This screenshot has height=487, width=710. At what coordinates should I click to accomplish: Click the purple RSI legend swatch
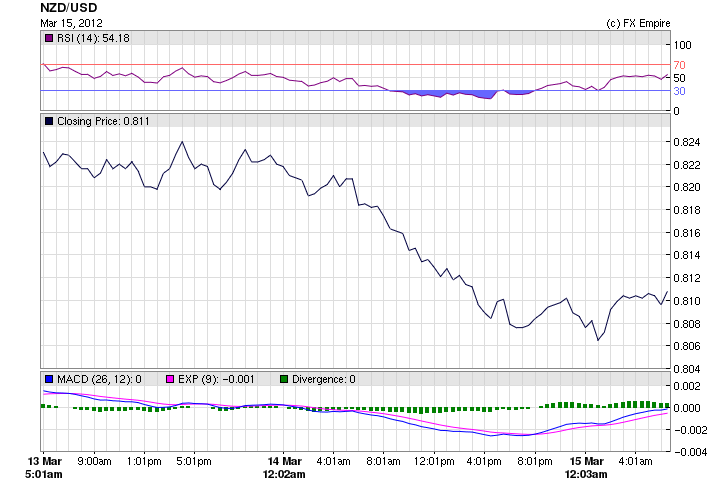[49, 38]
